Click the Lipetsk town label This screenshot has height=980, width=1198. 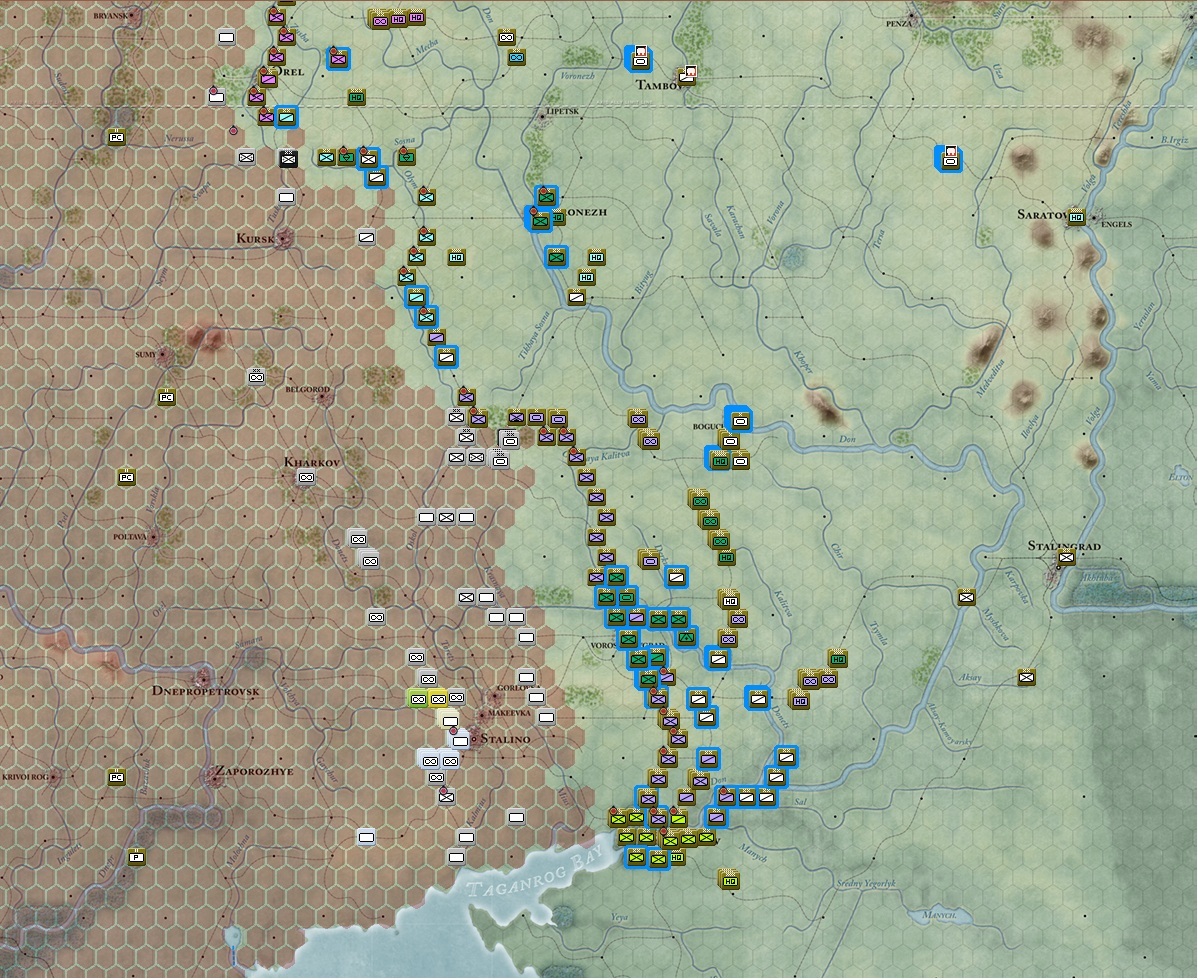point(563,112)
